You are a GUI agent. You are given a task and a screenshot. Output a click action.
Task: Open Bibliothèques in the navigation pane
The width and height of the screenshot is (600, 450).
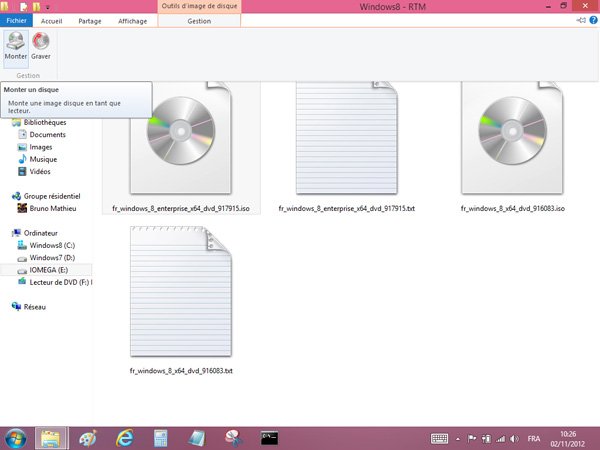click(x=45, y=122)
